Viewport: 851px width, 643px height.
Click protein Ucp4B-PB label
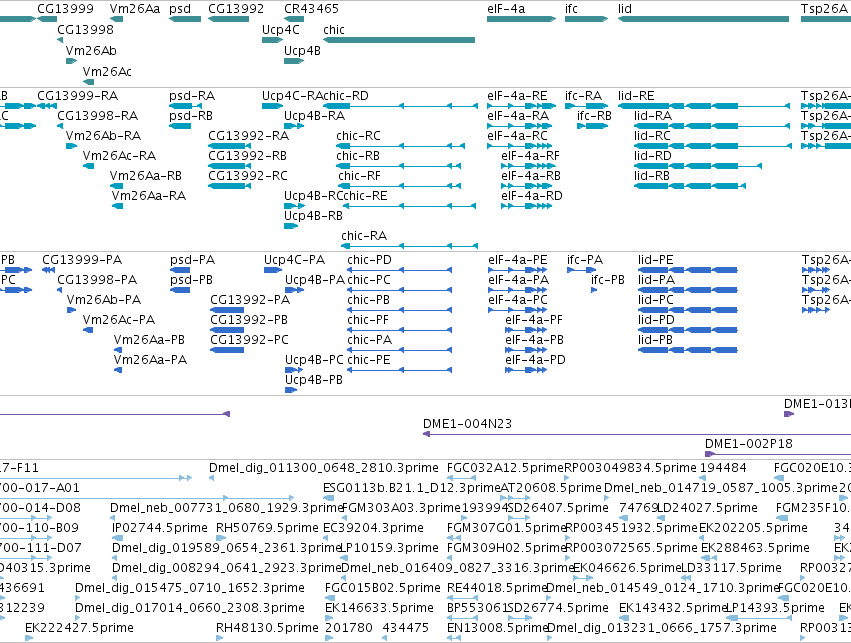pos(314,380)
